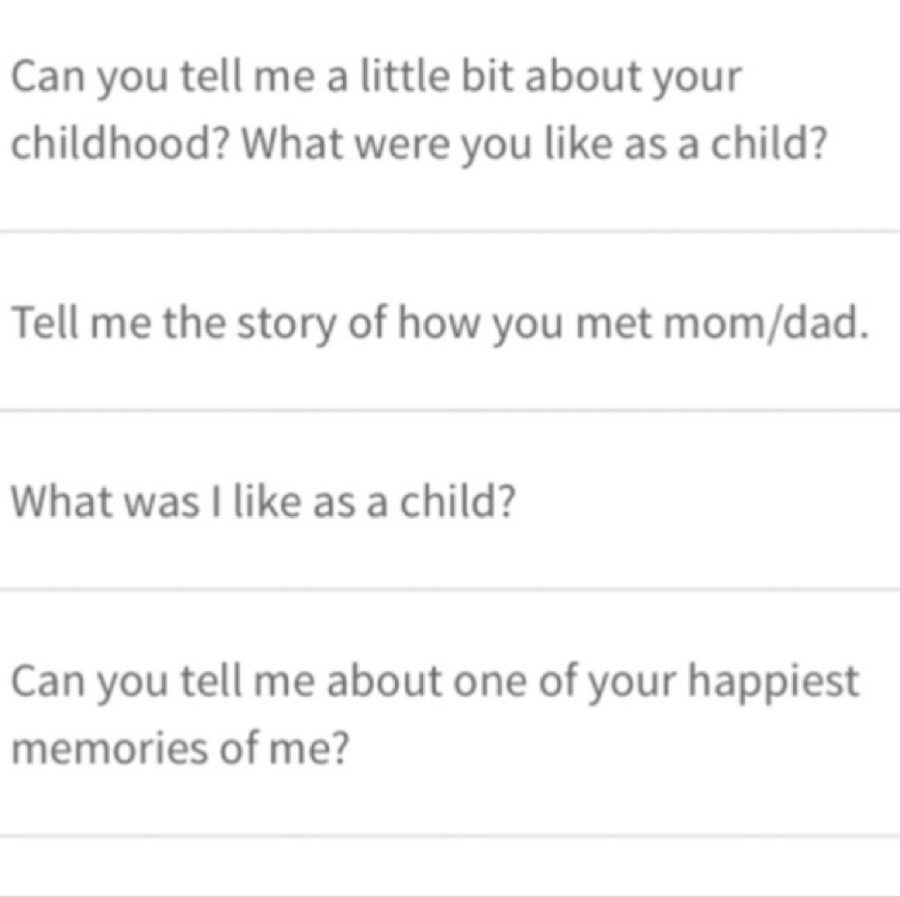Open "Tell me the story of how you met mom/dad"
The width and height of the screenshot is (900, 897).
[450, 321]
